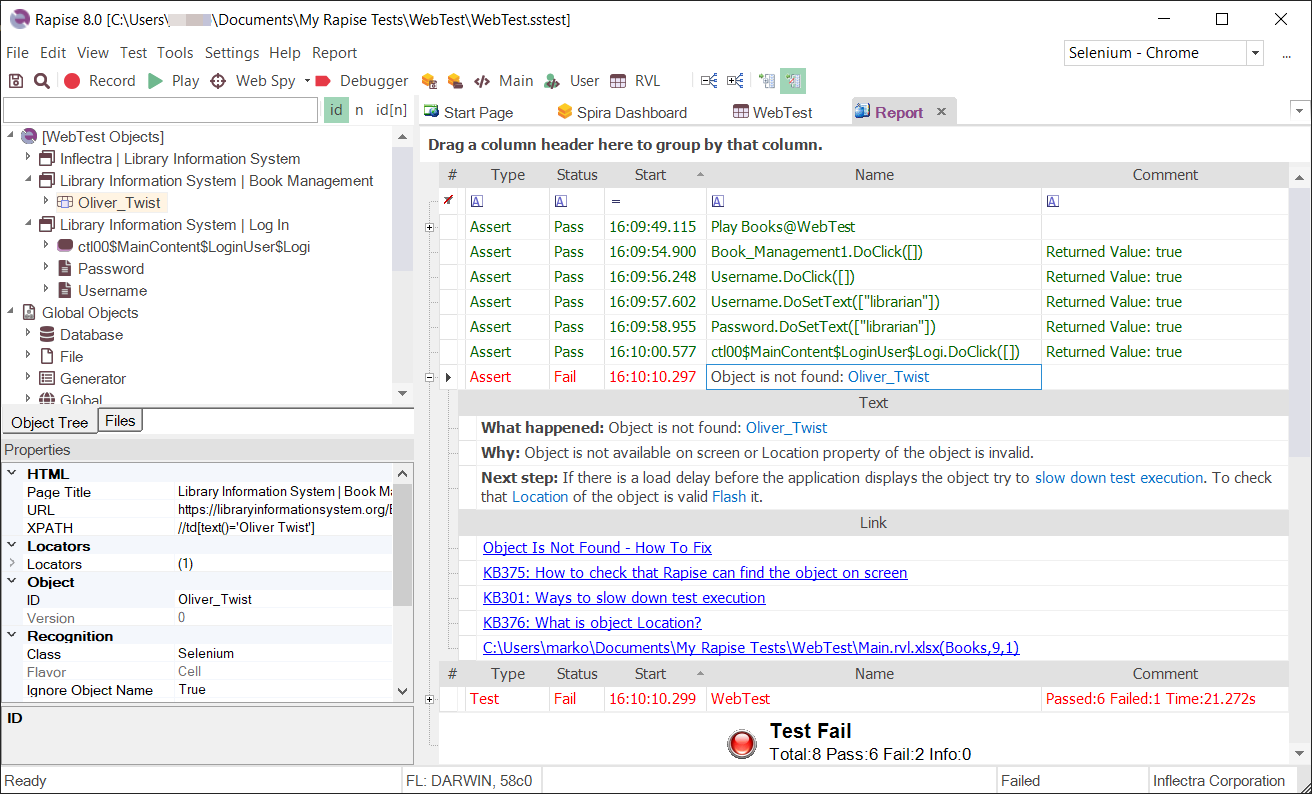Click the object tree filter input field
Viewport: 1312px width, 794px height.
tap(161, 110)
